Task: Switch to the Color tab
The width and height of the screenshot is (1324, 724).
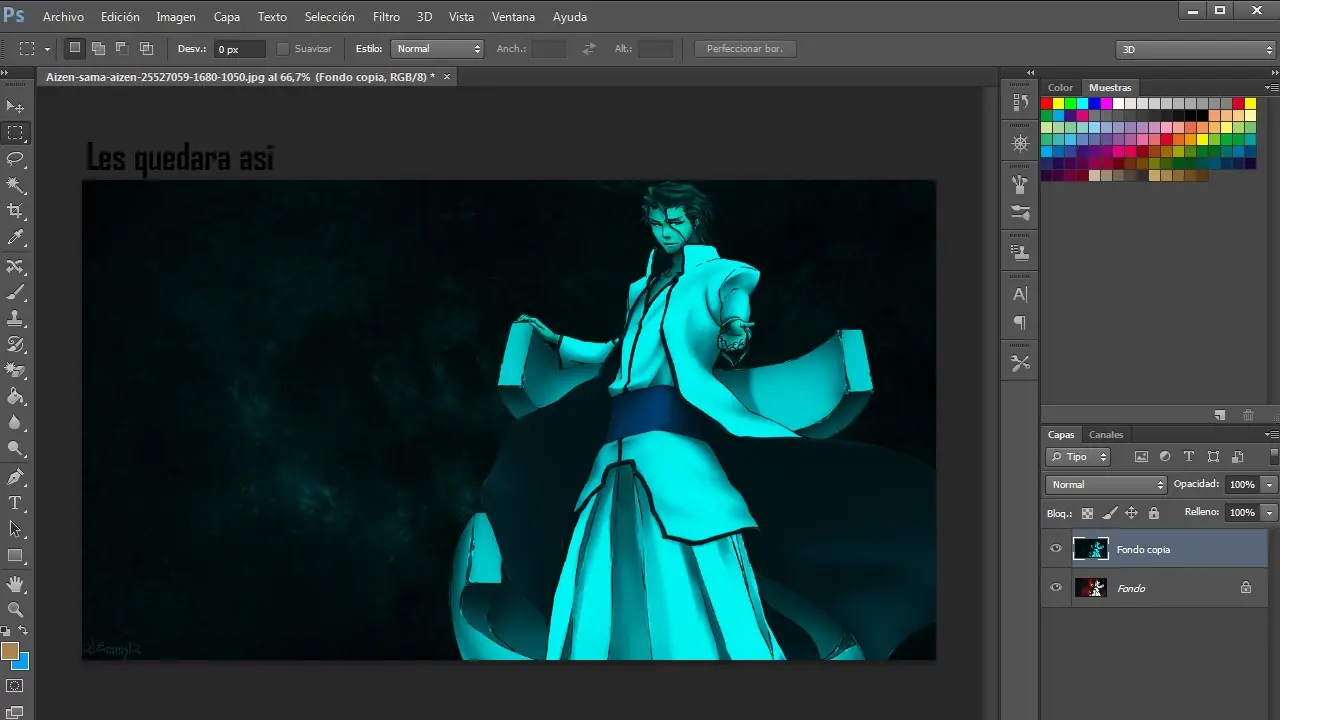Action: 1060,88
